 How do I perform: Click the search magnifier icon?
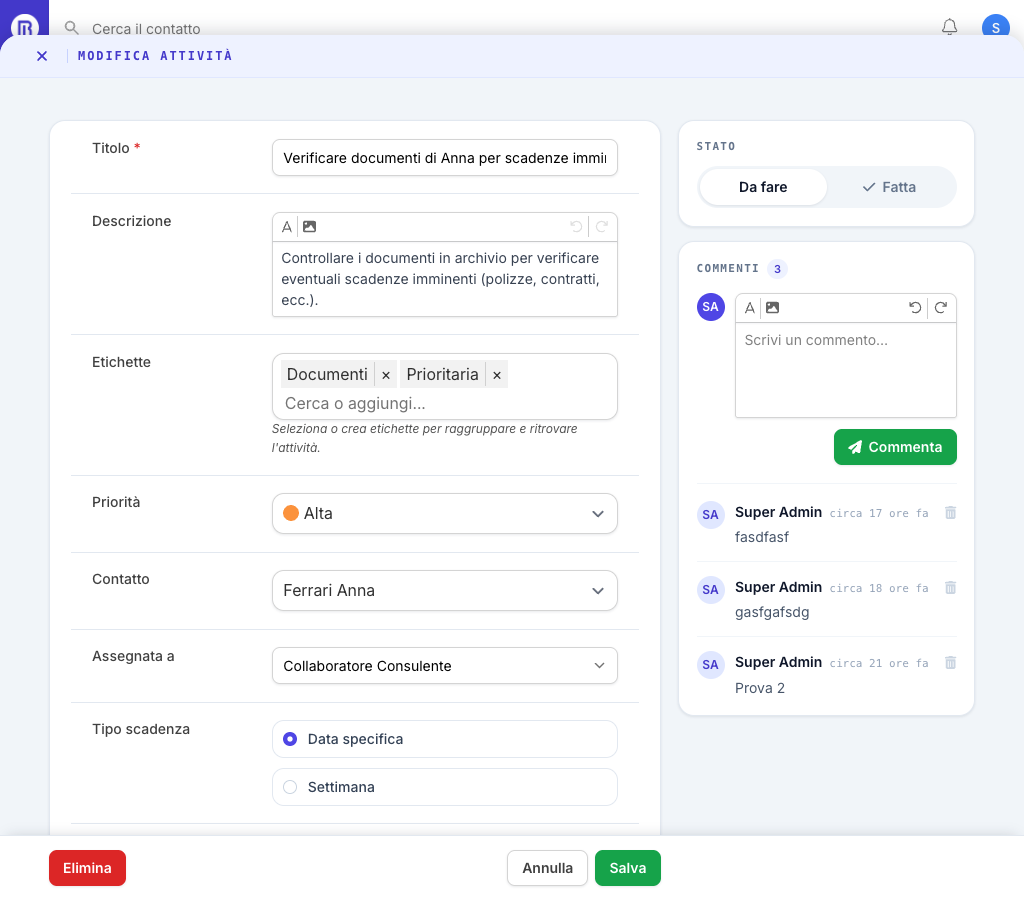coord(72,28)
